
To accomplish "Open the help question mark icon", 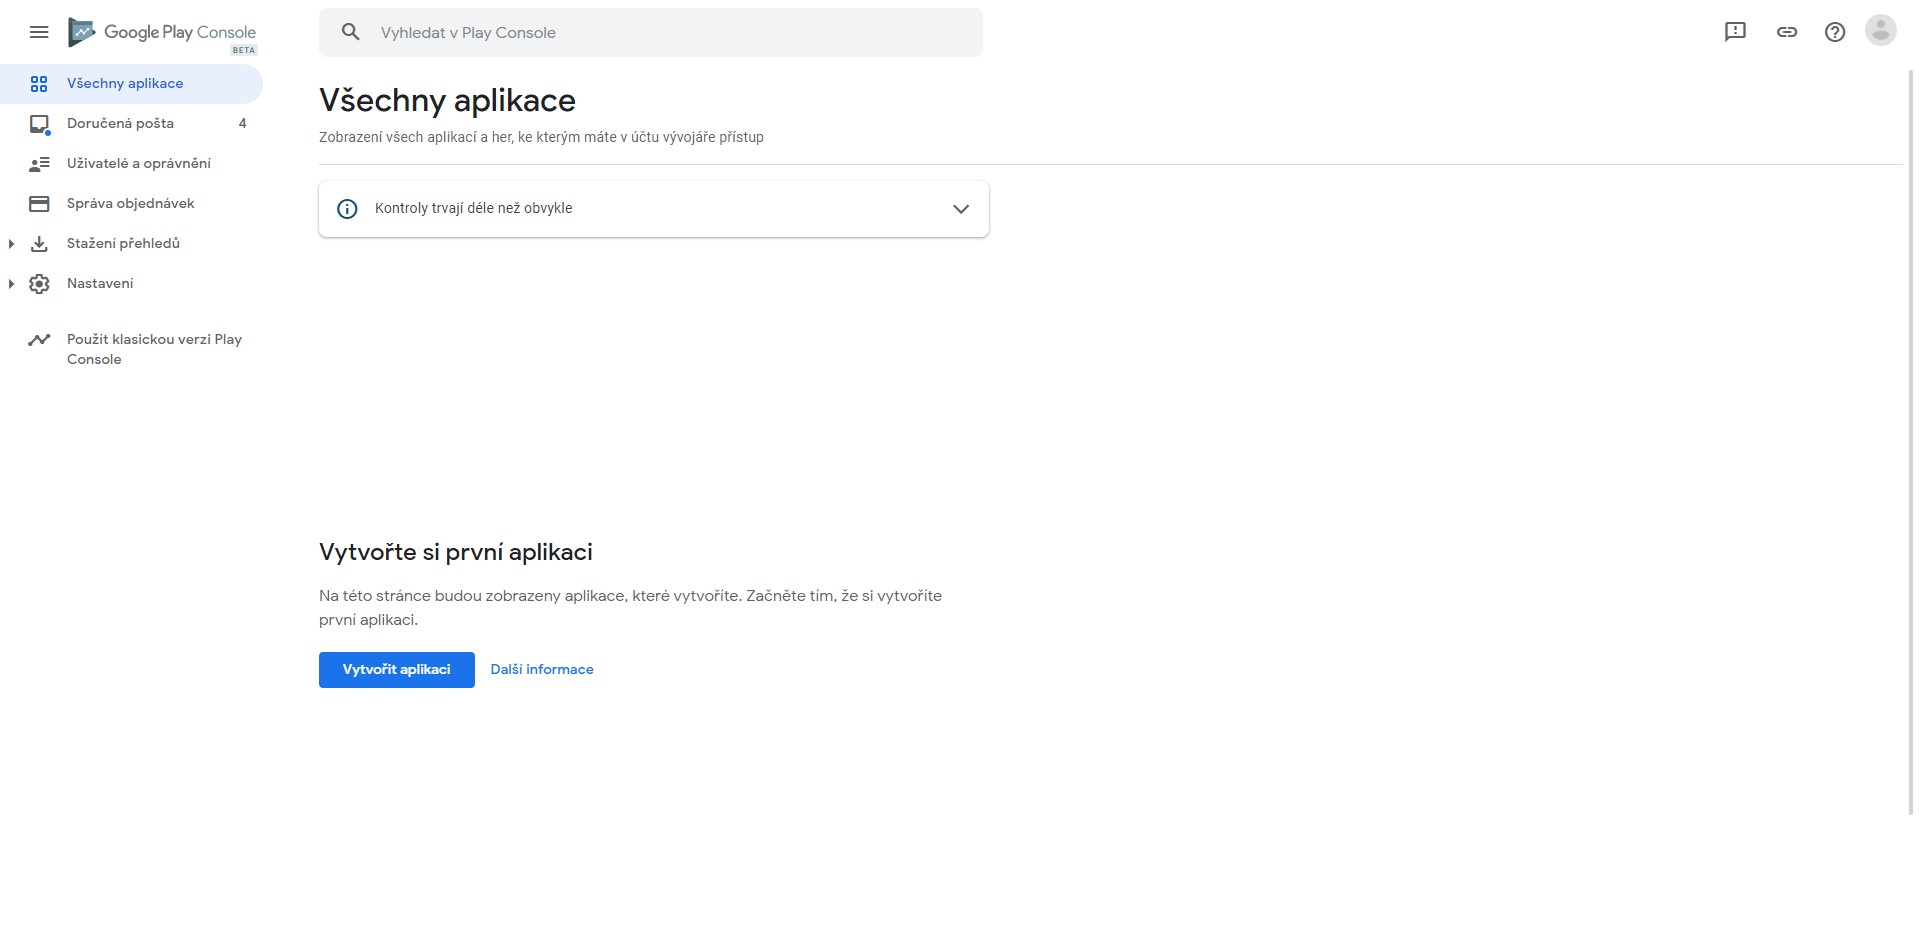I will click(1834, 32).
